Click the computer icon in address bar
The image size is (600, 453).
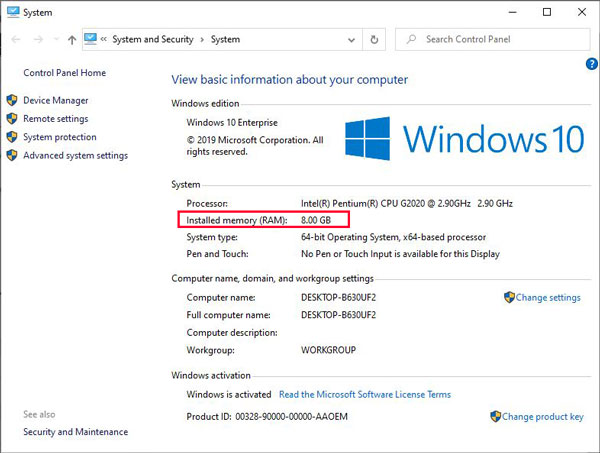(x=91, y=39)
